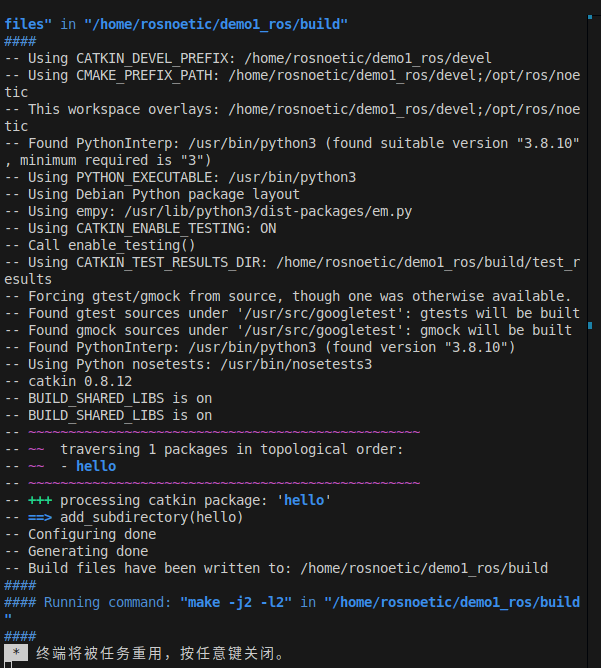The width and height of the screenshot is (601, 668).
Task: Open the /usr/lib/python3/dist-packages/em.py path link
Action: coord(268,212)
